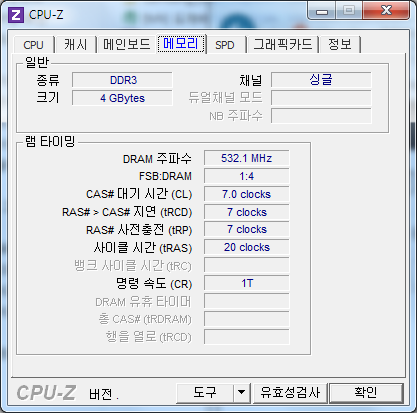This screenshot has height=413, width=417.
Task: Switch to the 그래픽카드 tab
Action: 283,45
